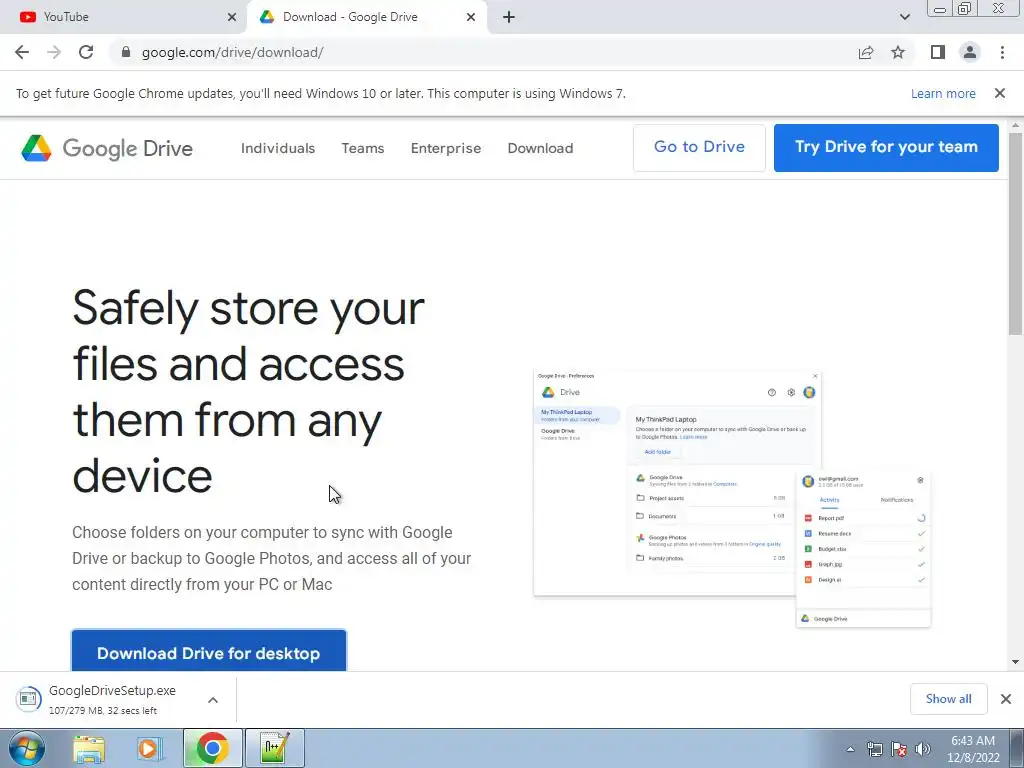The width and height of the screenshot is (1024, 768).
Task: Click Learn more in the update notice
Action: [943, 93]
